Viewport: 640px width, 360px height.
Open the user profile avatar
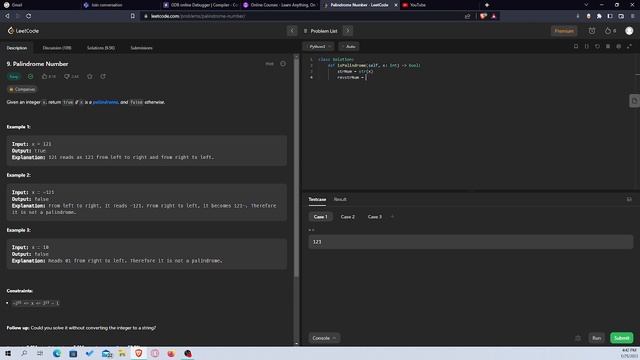629,31
